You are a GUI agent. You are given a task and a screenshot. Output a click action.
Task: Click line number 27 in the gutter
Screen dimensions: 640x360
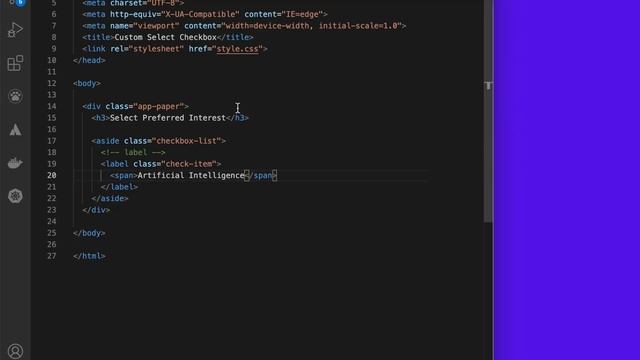[51, 256]
